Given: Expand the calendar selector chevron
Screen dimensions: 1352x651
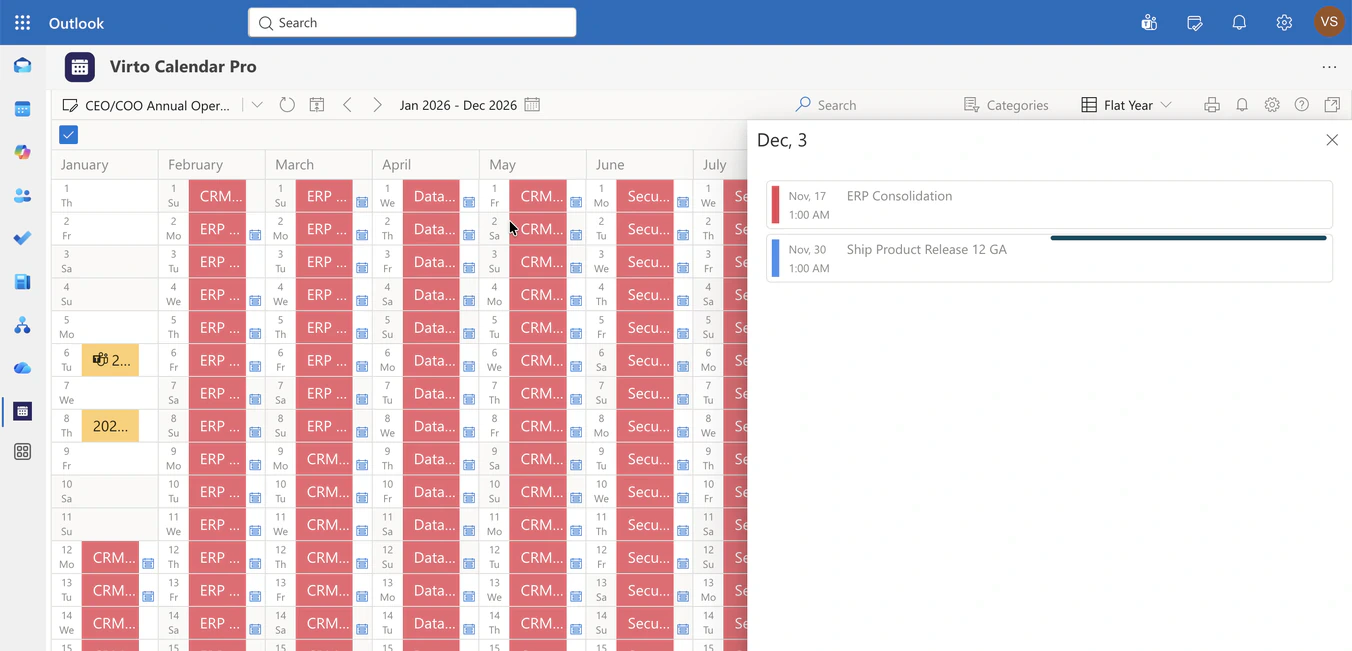Looking at the screenshot, I should pos(257,105).
